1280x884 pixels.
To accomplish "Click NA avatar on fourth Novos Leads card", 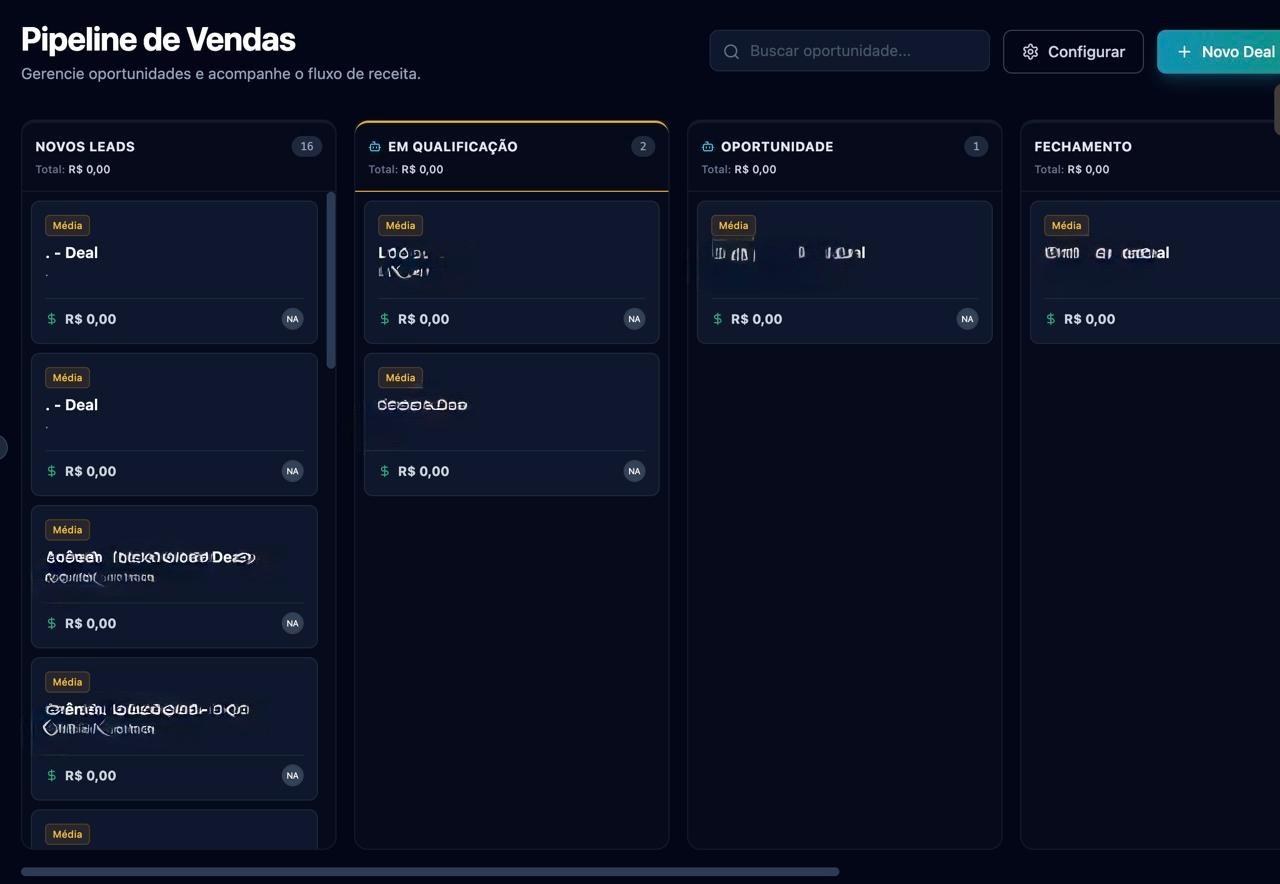I will [x=292, y=776].
